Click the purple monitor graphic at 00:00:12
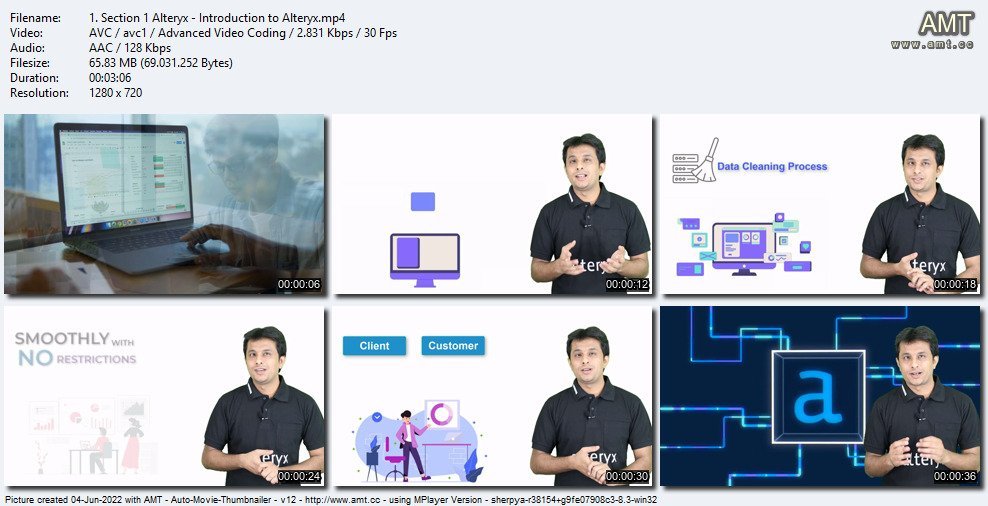The height and width of the screenshot is (506, 988). pyautogui.click(x=425, y=260)
